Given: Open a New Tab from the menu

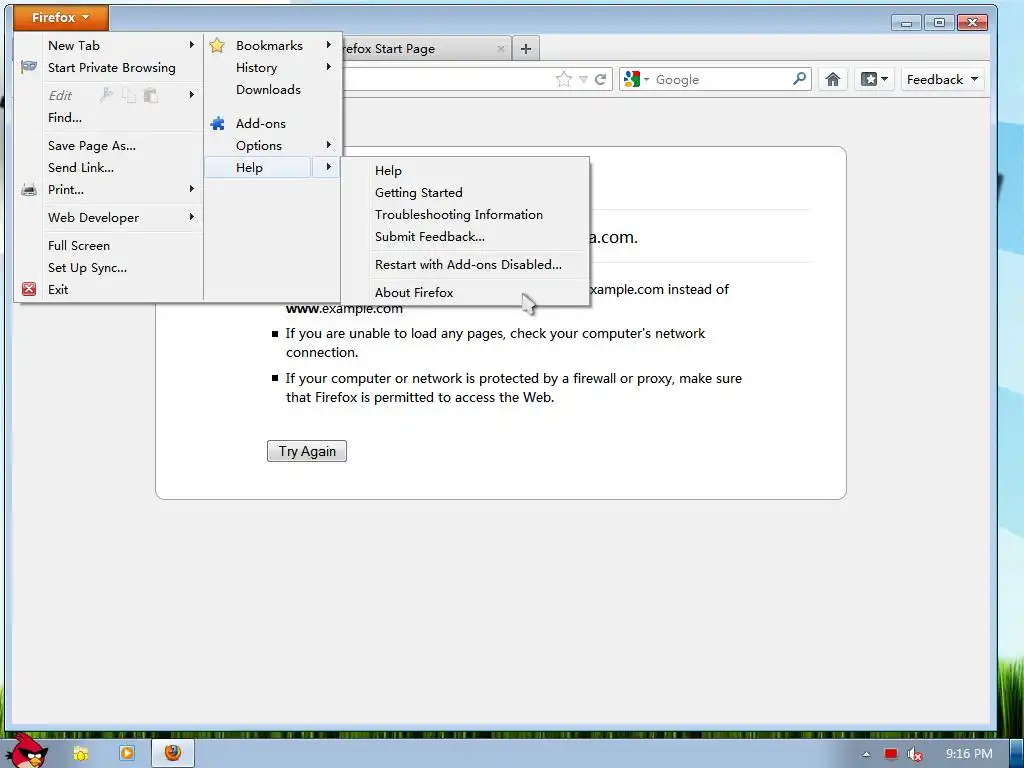Looking at the screenshot, I should point(74,45).
